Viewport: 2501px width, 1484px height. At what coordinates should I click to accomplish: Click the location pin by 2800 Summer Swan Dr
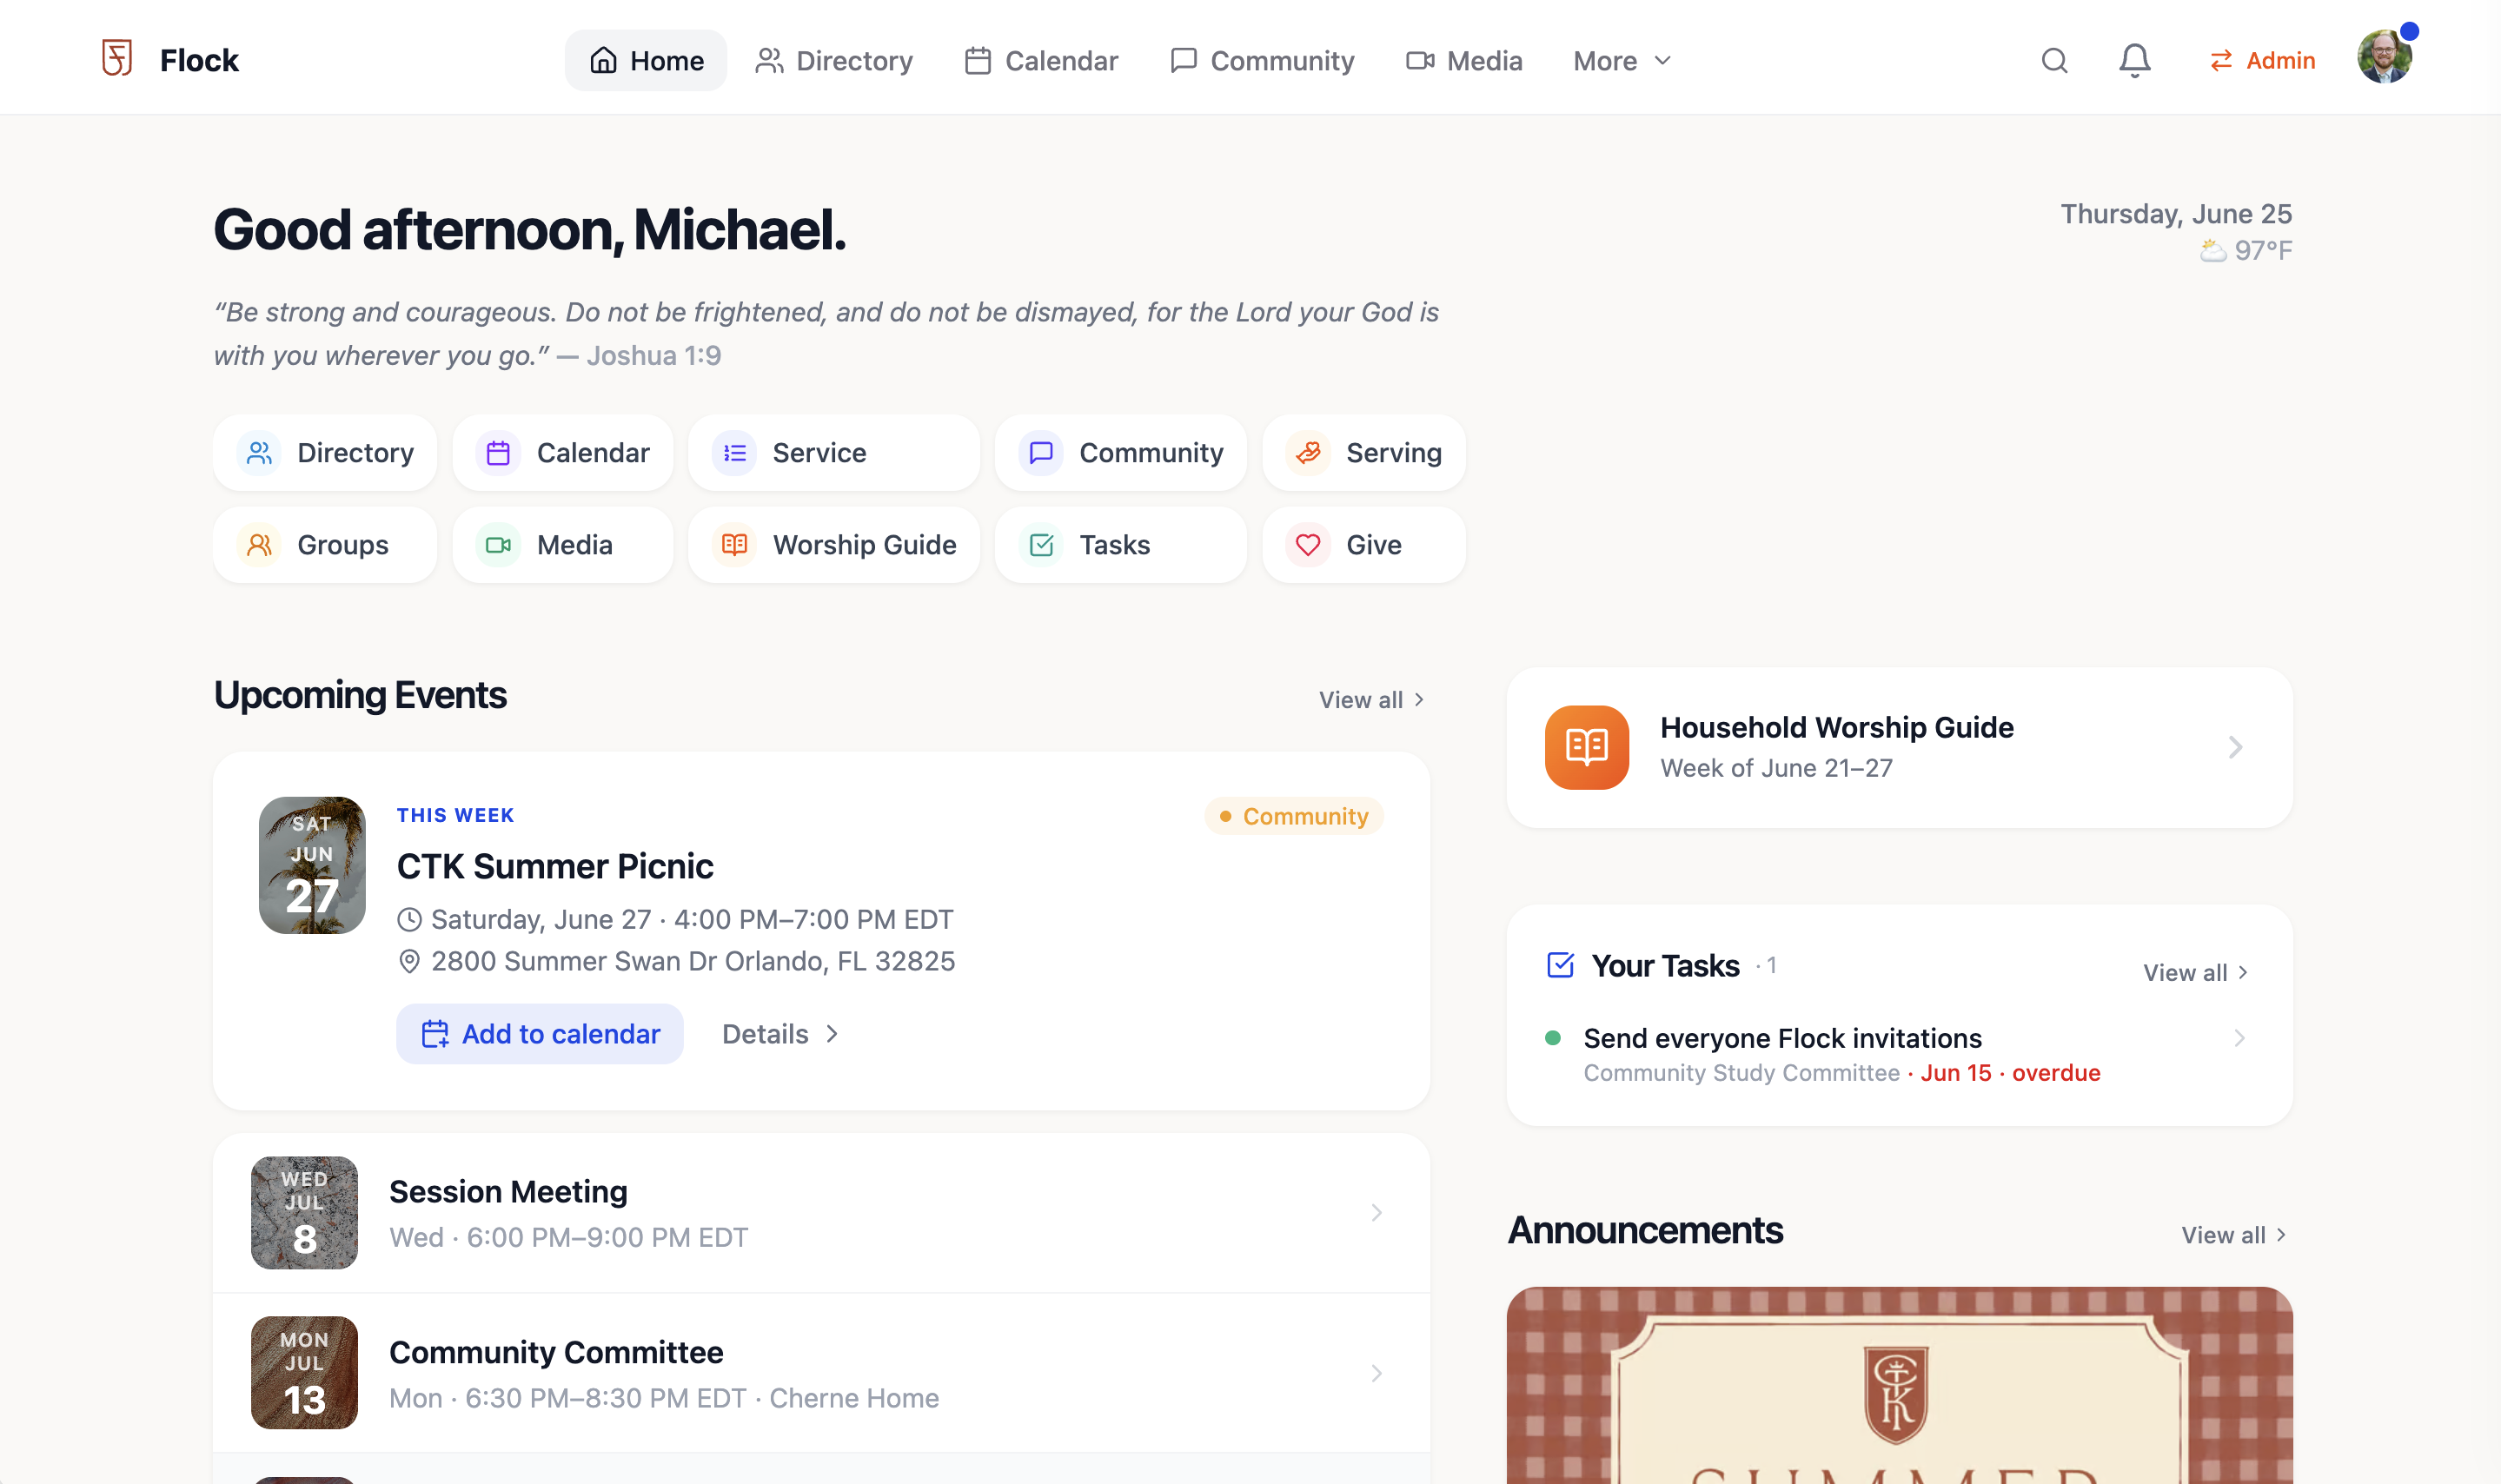point(409,961)
